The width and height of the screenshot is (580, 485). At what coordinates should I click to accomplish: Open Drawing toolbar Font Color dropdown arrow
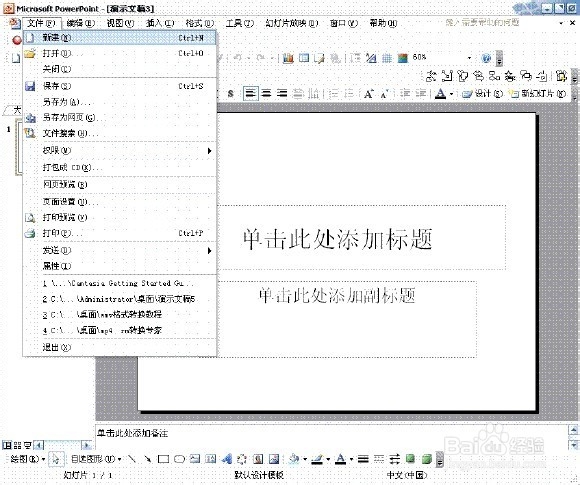351,459
